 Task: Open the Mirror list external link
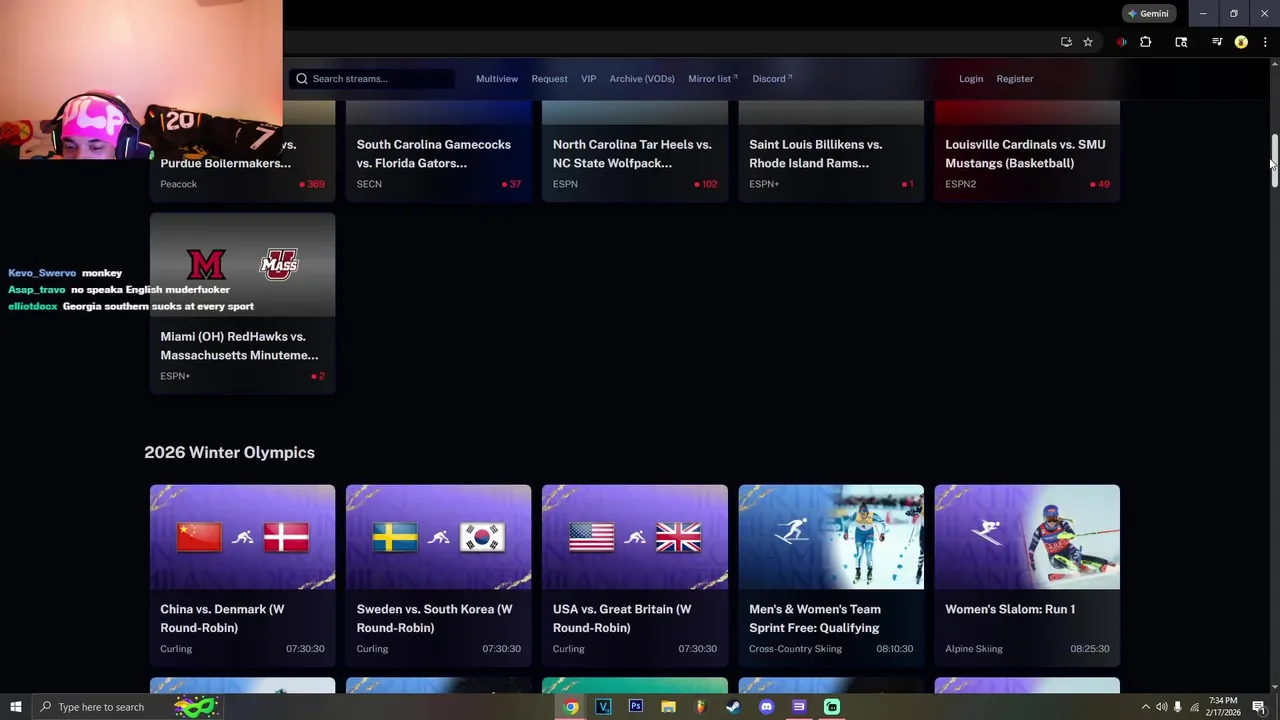point(712,79)
